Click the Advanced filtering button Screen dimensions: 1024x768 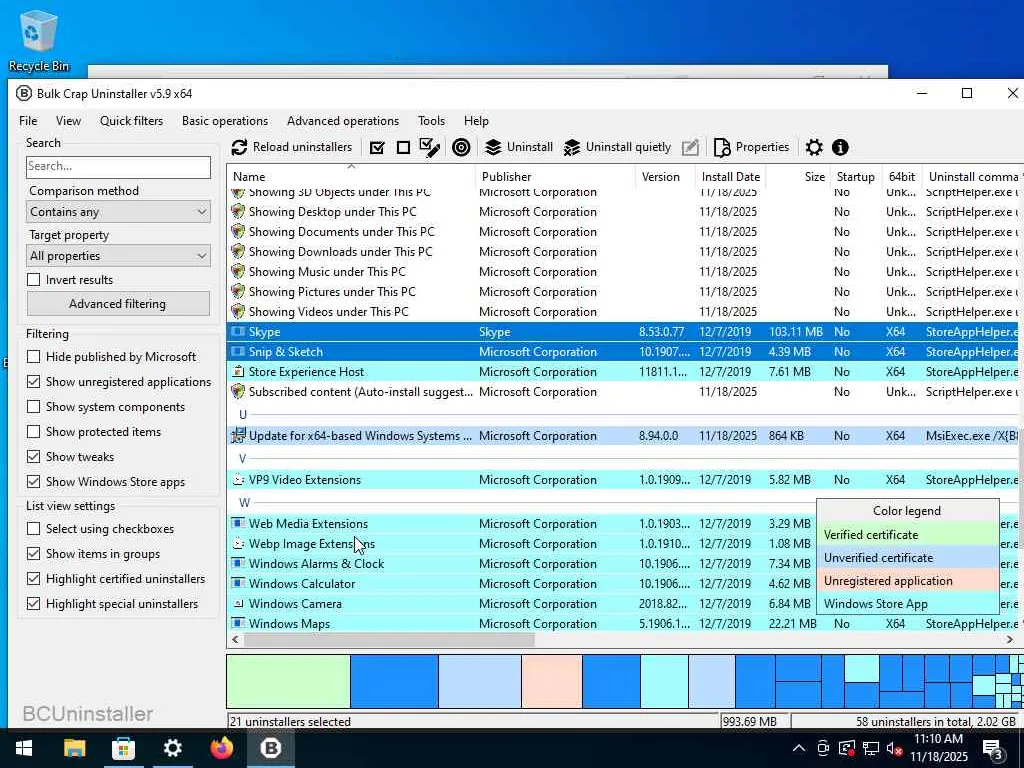point(118,304)
